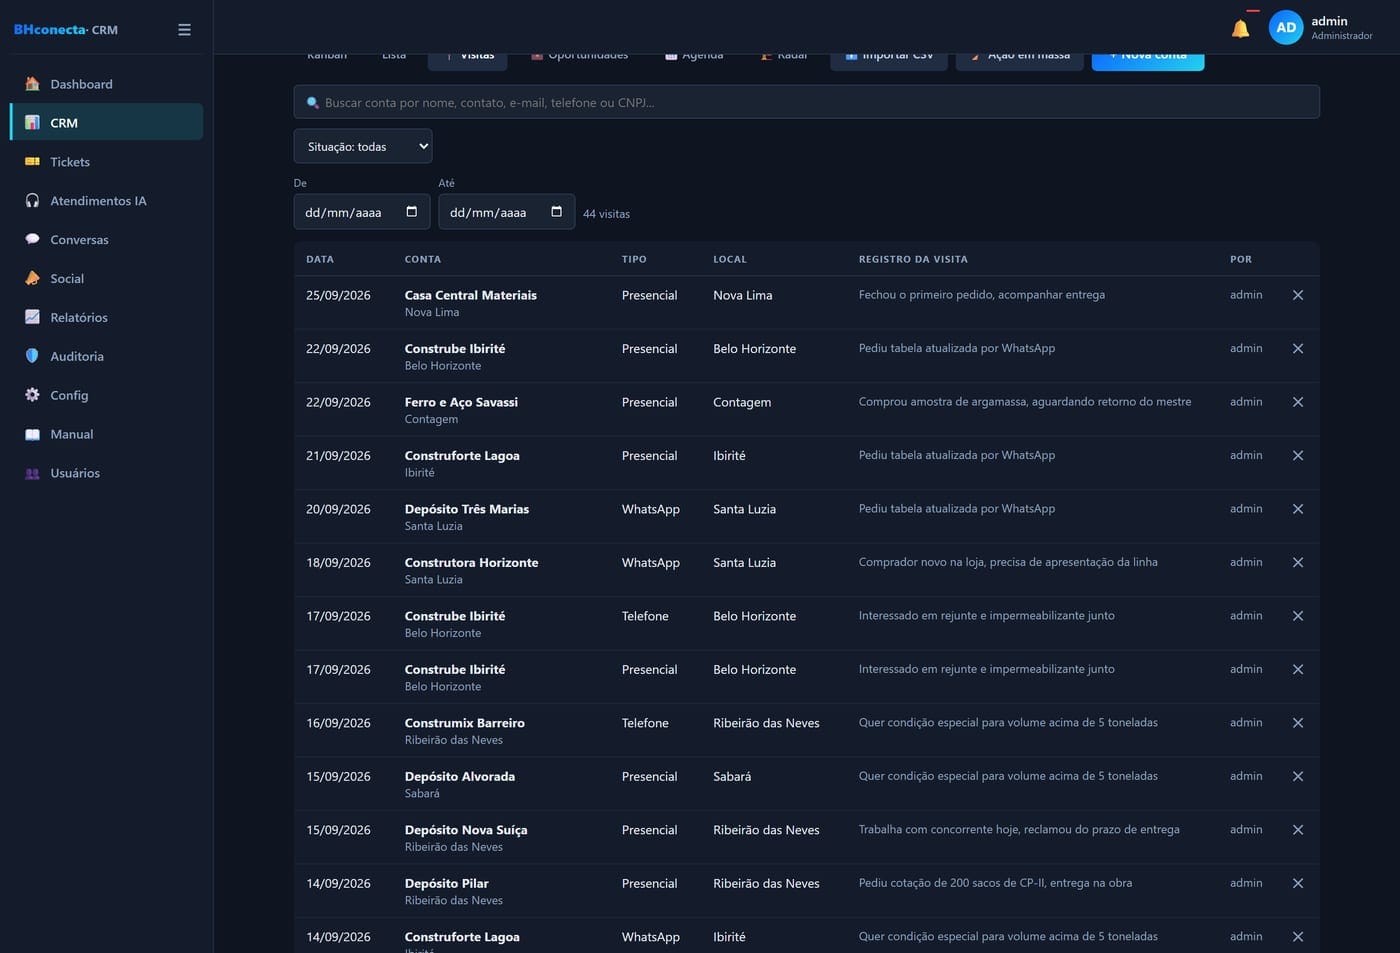Remove the Ferro e Aço Savassi visit
The image size is (1400, 953).
[x=1298, y=402]
